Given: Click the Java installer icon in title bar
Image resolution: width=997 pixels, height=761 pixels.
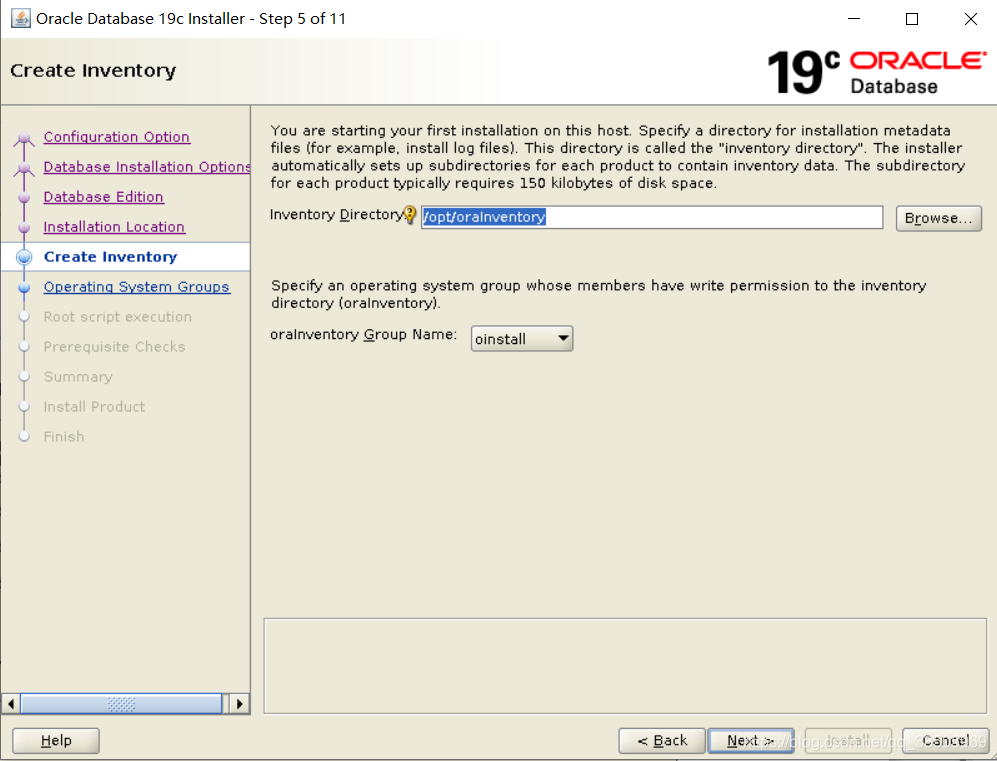Looking at the screenshot, I should pyautogui.click(x=20, y=18).
